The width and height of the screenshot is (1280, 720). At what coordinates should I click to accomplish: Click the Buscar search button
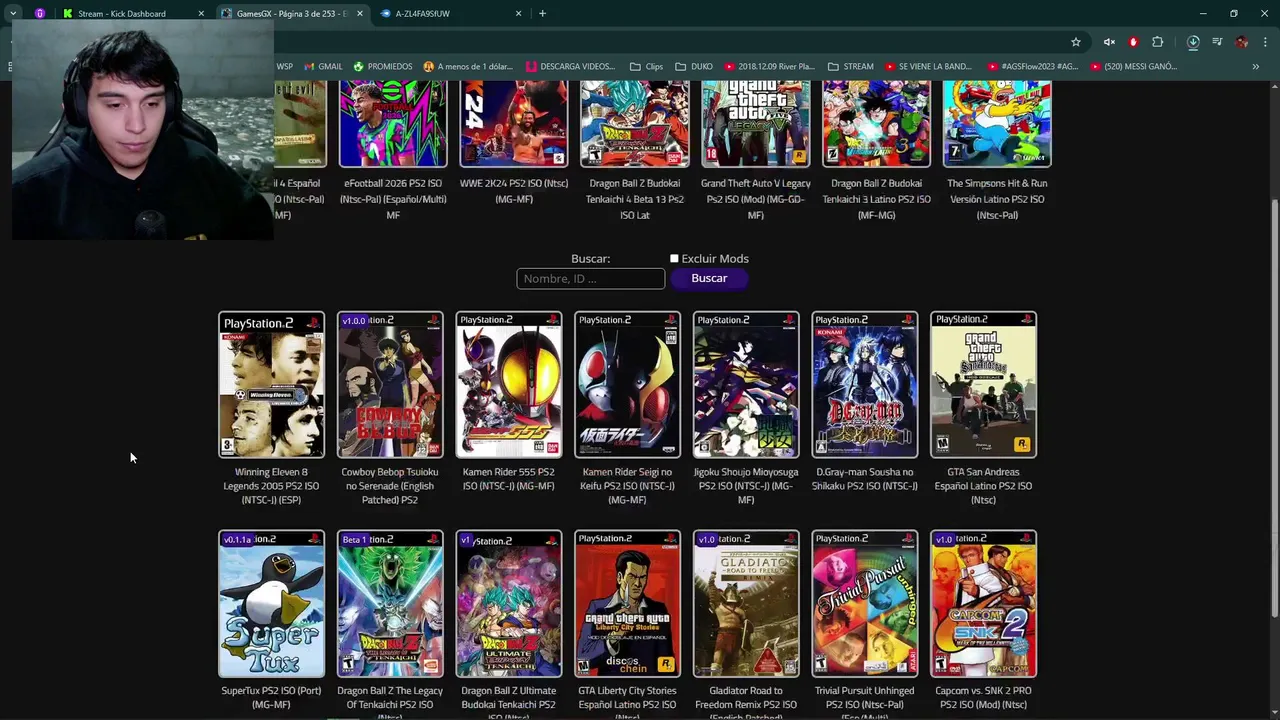709,278
